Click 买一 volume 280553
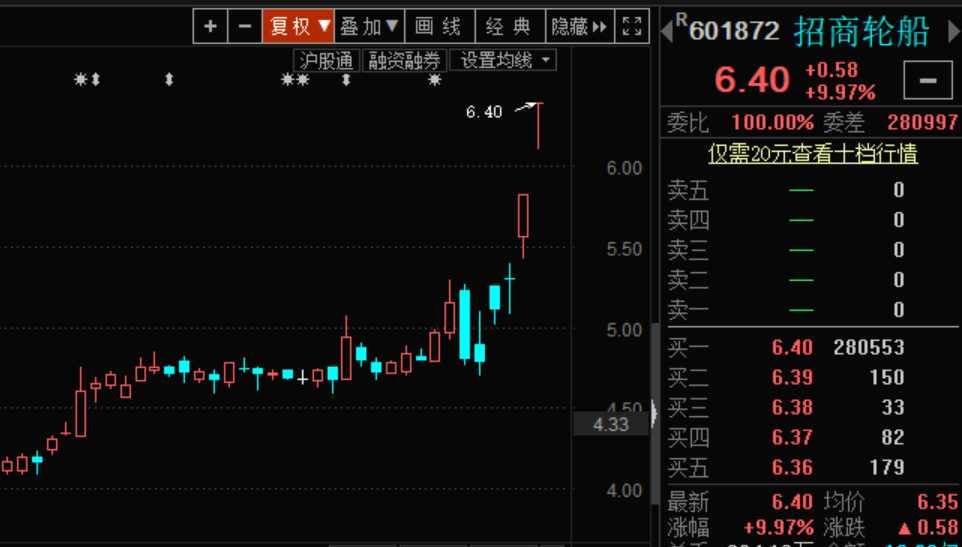Screen dimensions: 962x547 click(x=869, y=348)
